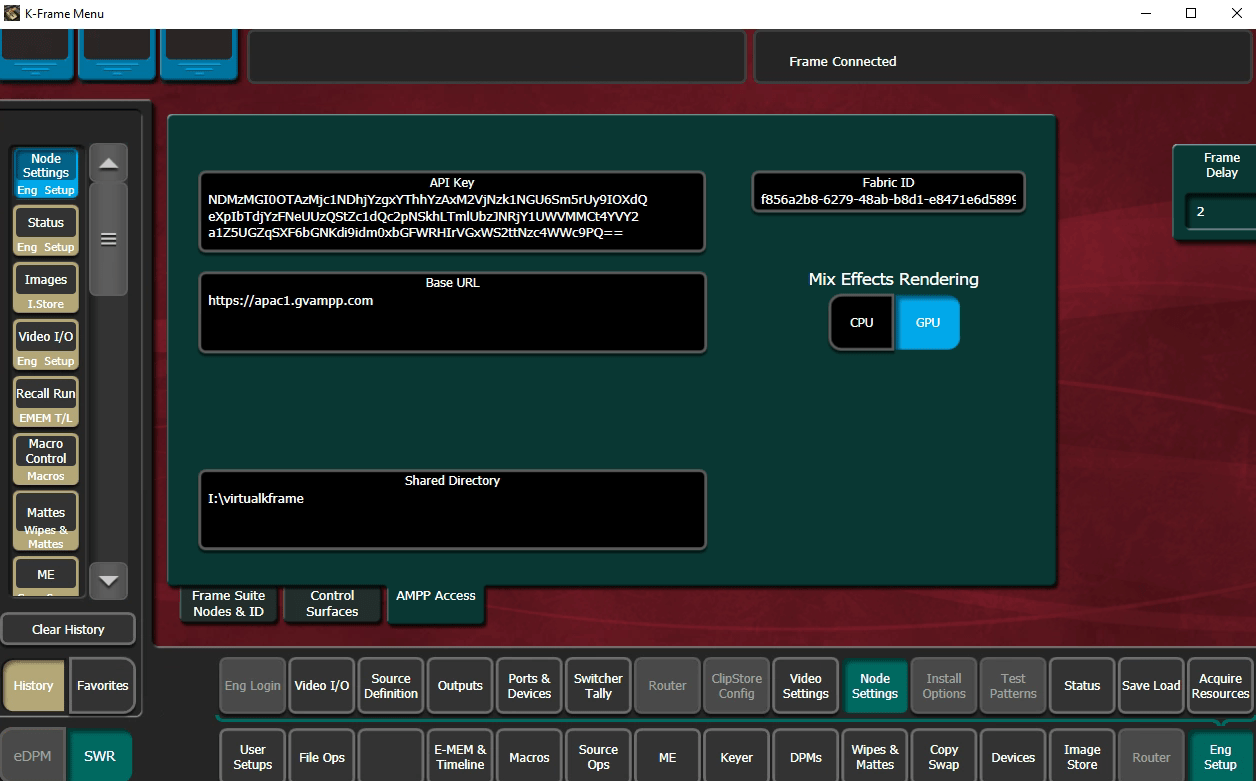Open Status in the Eng Setup row
1256x781 pixels.
pos(1082,686)
